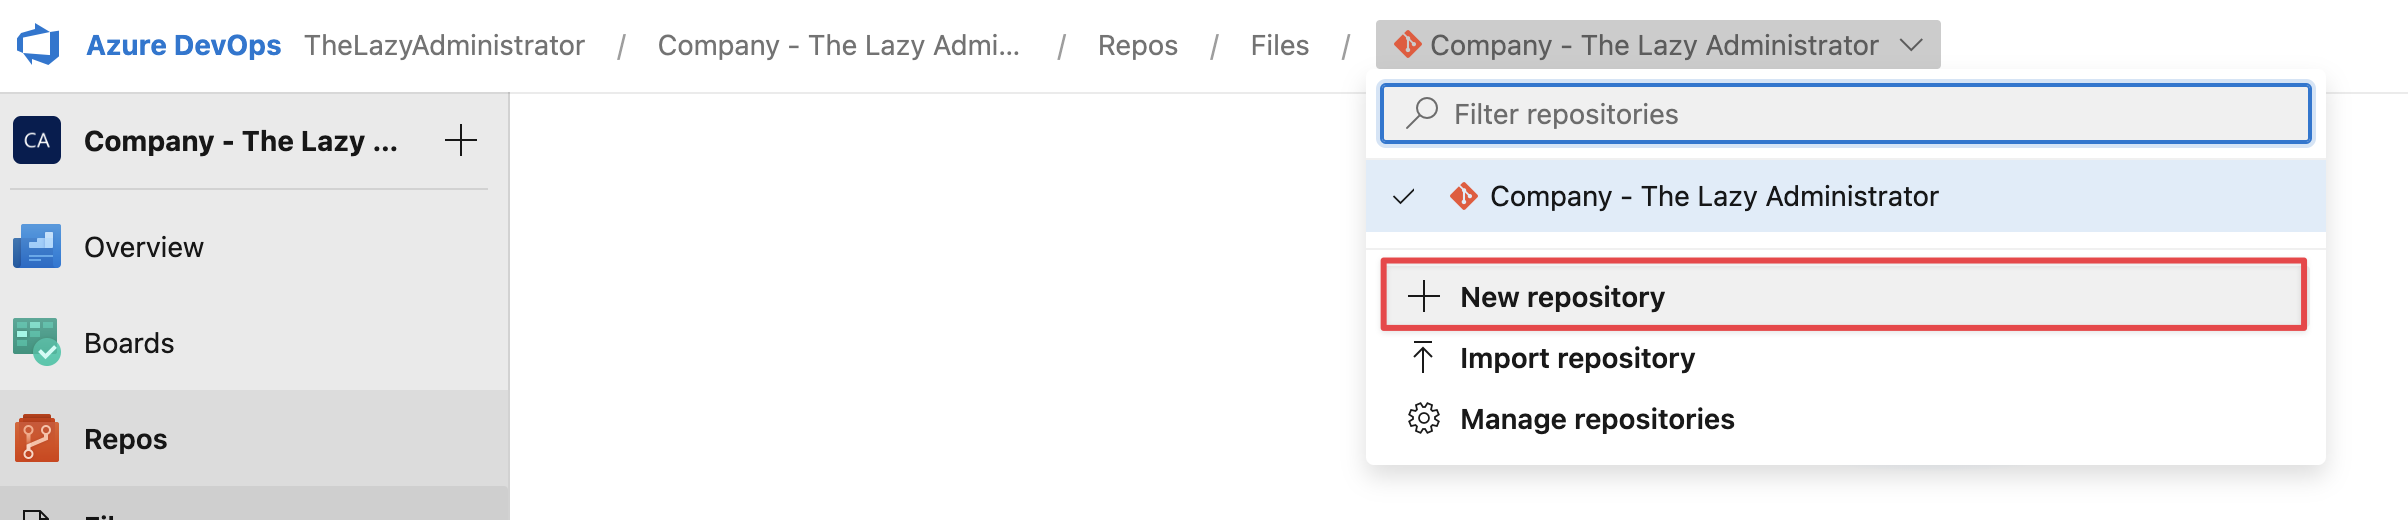The height and width of the screenshot is (520, 2408).
Task: Click the CA project avatar
Action: click(x=37, y=140)
